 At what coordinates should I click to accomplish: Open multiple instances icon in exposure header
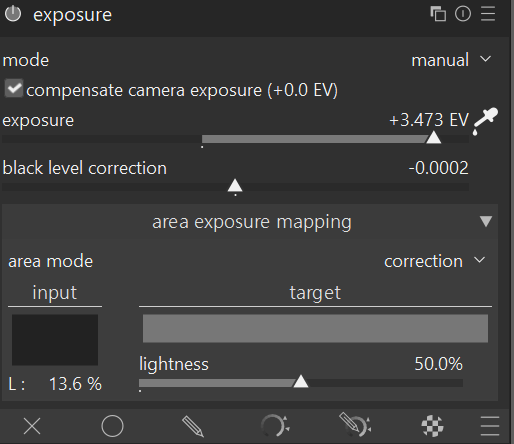[438, 14]
